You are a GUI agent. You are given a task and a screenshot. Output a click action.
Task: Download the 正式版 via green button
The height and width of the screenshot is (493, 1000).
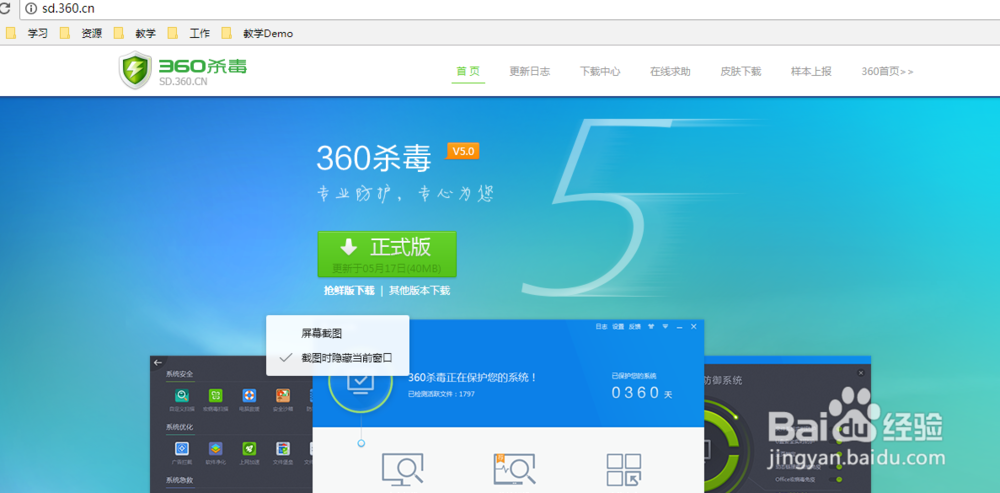point(387,254)
